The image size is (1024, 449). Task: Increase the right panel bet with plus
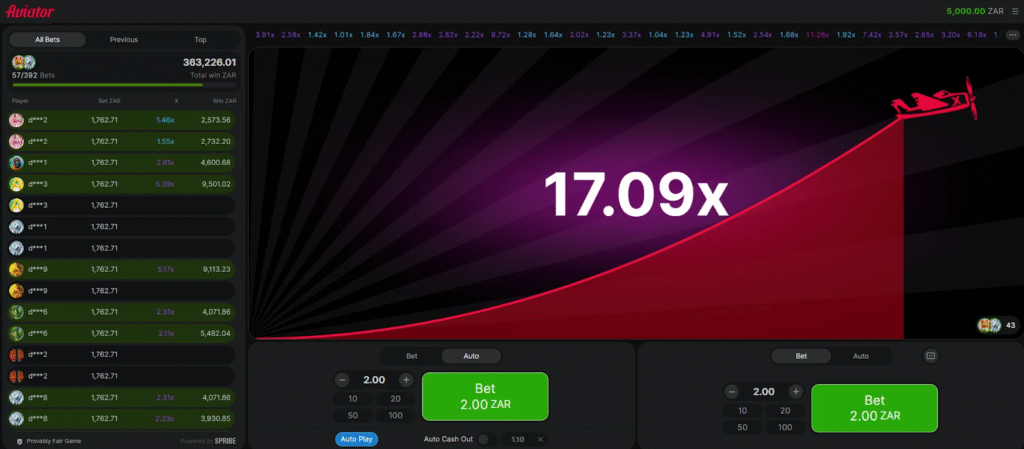click(795, 392)
